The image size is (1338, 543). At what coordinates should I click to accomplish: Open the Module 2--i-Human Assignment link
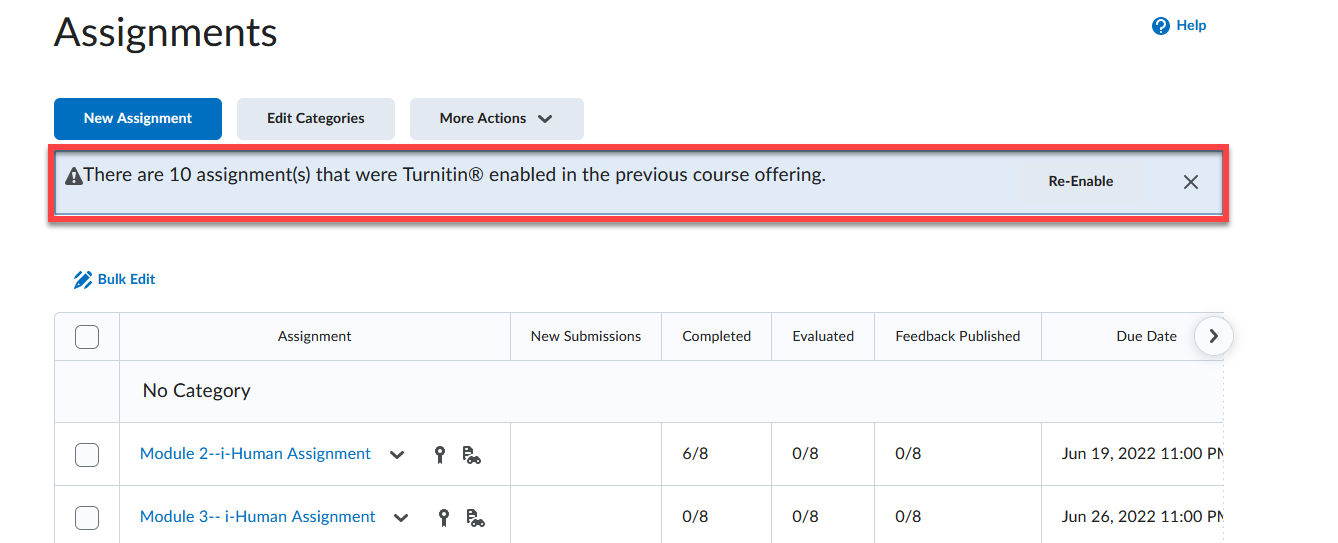[x=255, y=454]
